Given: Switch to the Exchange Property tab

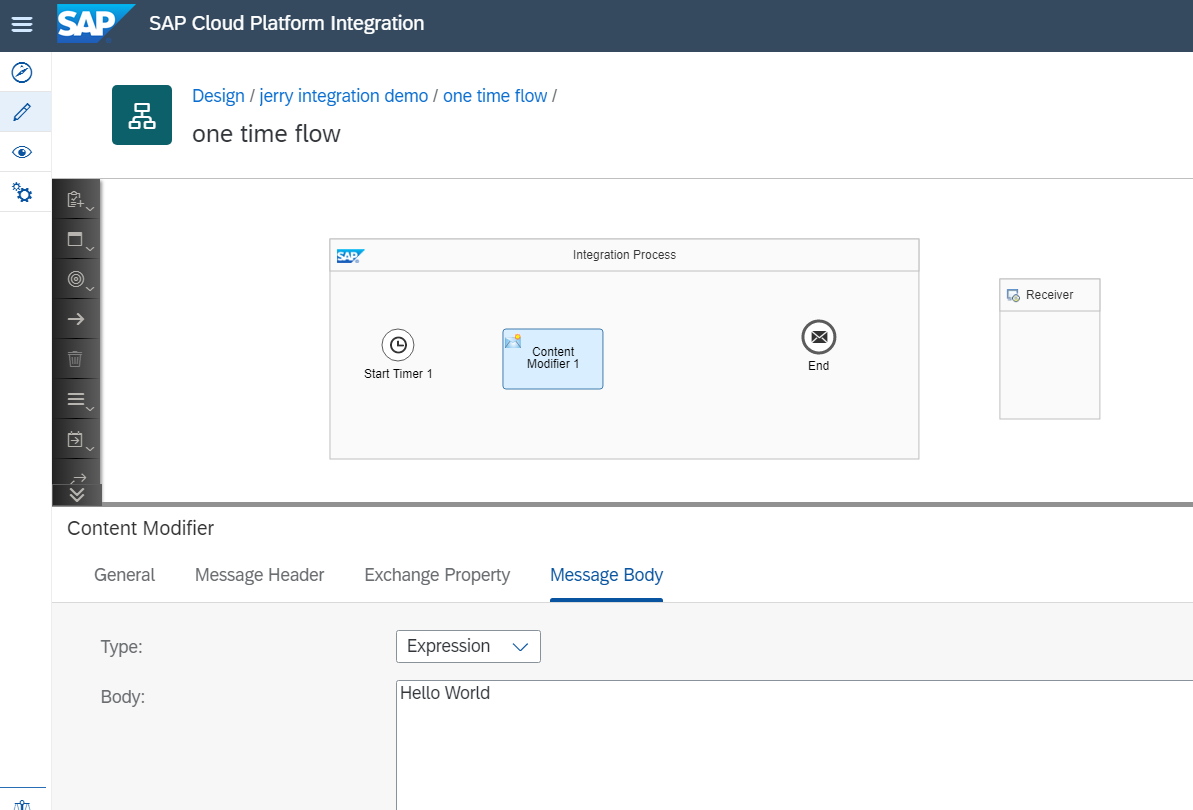Looking at the screenshot, I should (x=437, y=575).
